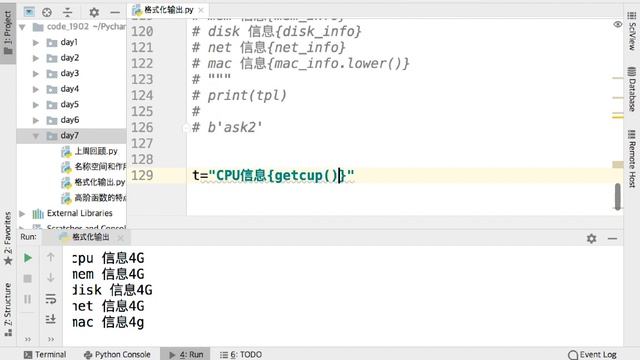Toggle the 4: Run tool window button
This screenshot has height=360, width=640.
[186, 354]
